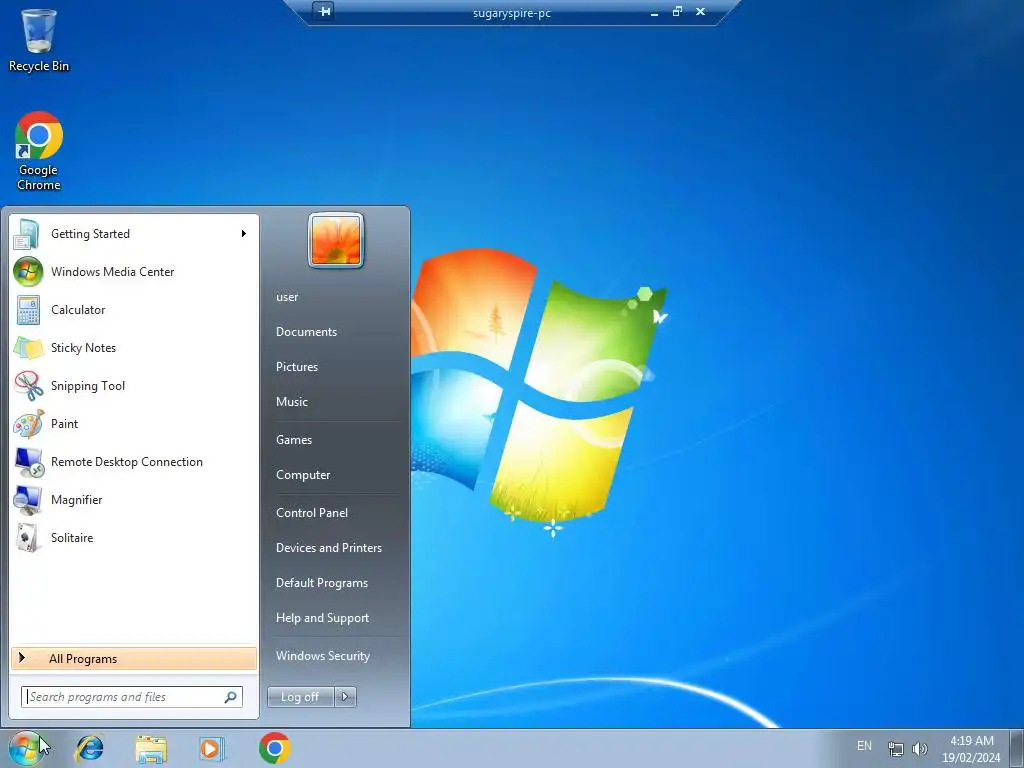
Task: Launch Windows Media Player from taskbar
Action: point(212,748)
